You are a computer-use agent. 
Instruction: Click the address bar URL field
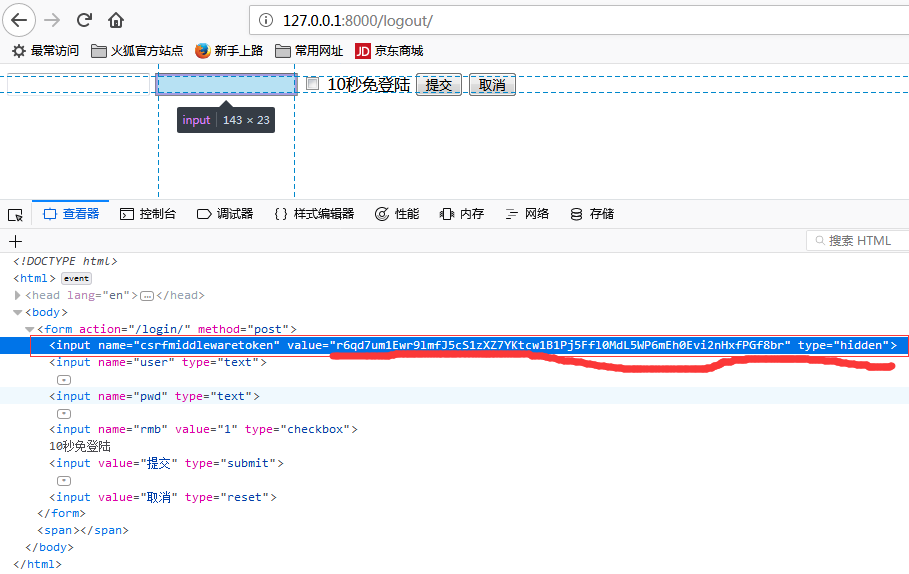(580, 20)
